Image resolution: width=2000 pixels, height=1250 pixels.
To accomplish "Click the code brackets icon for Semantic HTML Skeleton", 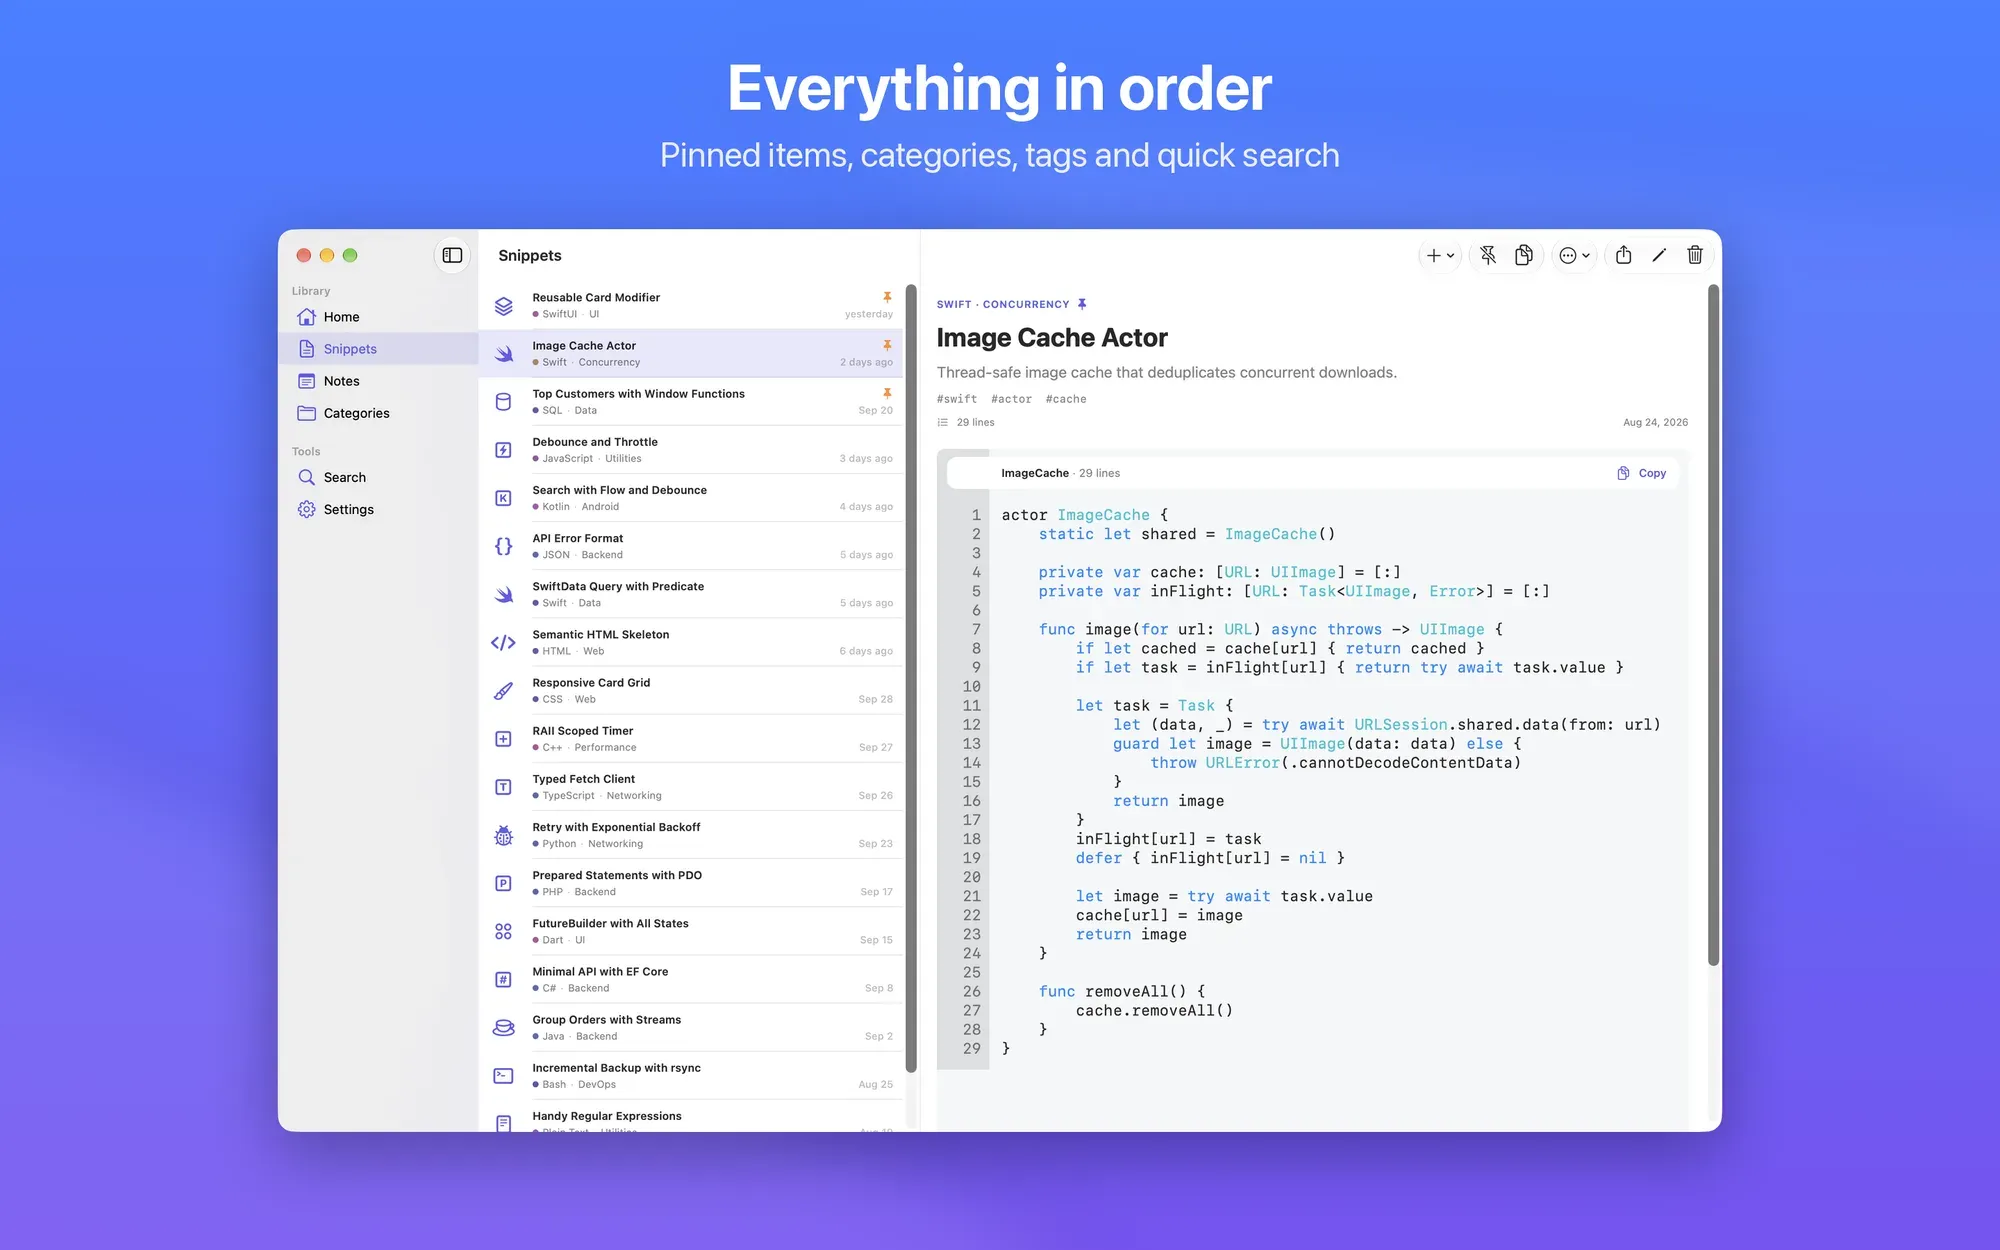I will point(504,642).
